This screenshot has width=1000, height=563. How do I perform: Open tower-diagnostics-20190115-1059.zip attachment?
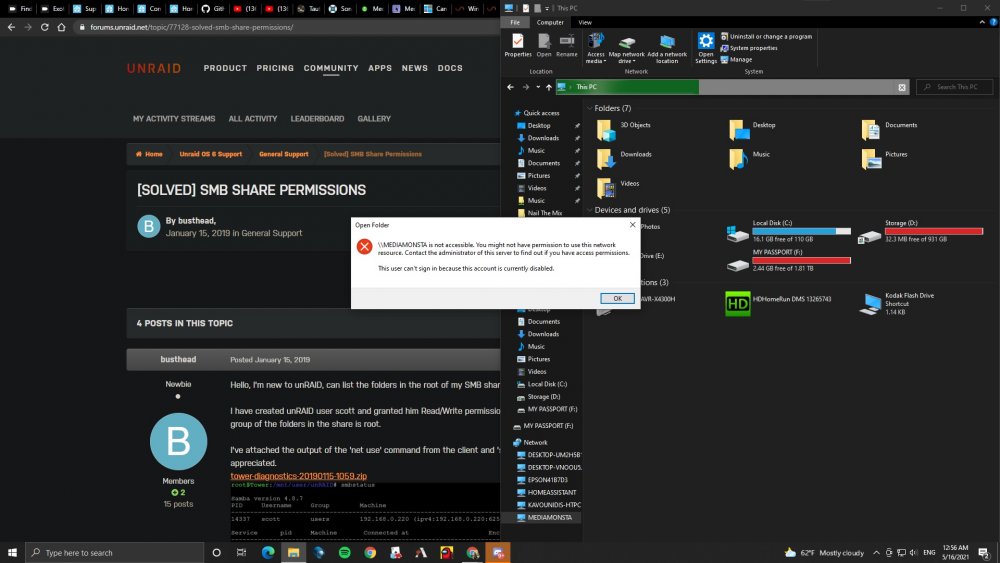298,476
